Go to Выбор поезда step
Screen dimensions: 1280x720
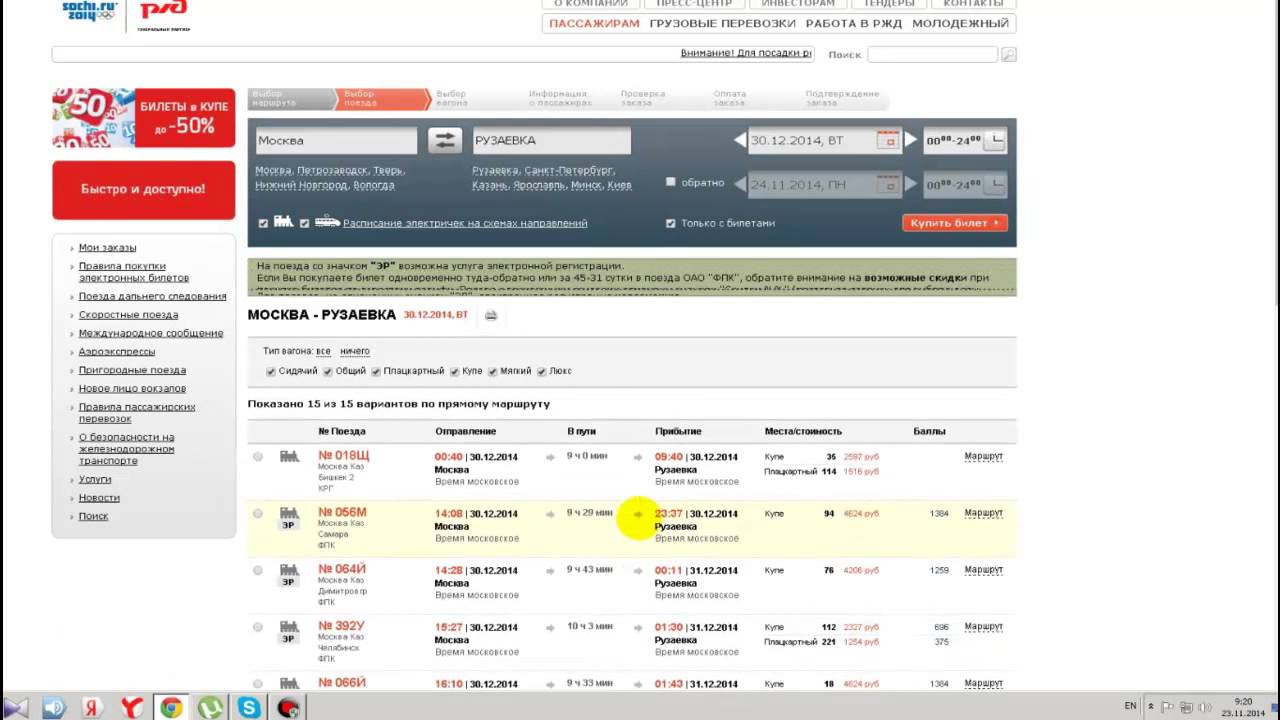pyautogui.click(x=383, y=98)
